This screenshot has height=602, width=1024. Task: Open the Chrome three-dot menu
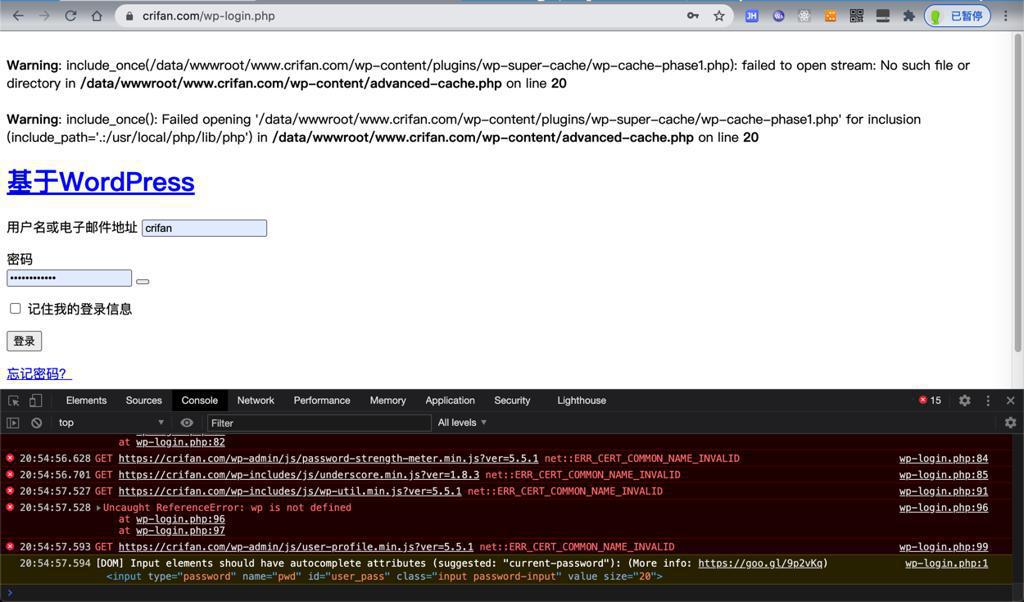coord(1006,16)
